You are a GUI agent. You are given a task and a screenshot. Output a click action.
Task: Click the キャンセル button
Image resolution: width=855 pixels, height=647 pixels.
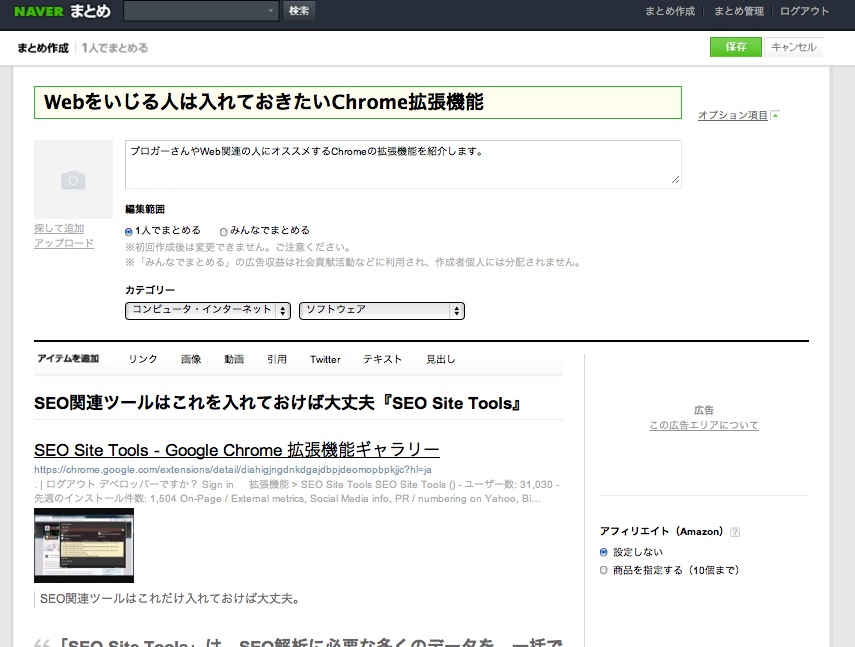[x=793, y=47]
